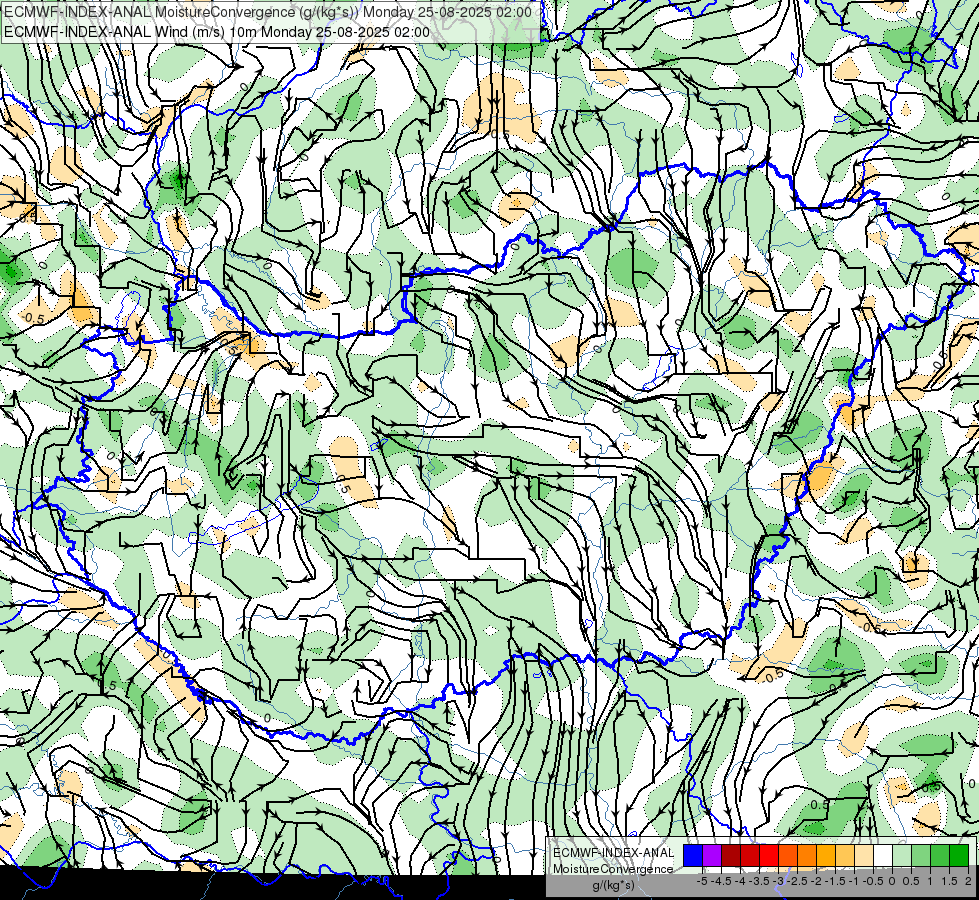
Task: Click the Wind (m/s) 10m title line
Action: pos(217,32)
